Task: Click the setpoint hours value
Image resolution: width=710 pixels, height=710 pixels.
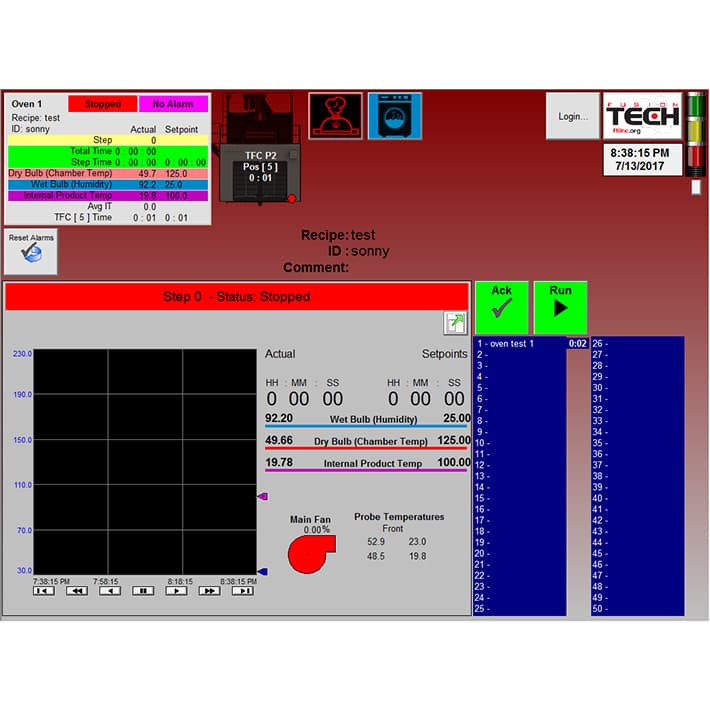Action: [393, 399]
